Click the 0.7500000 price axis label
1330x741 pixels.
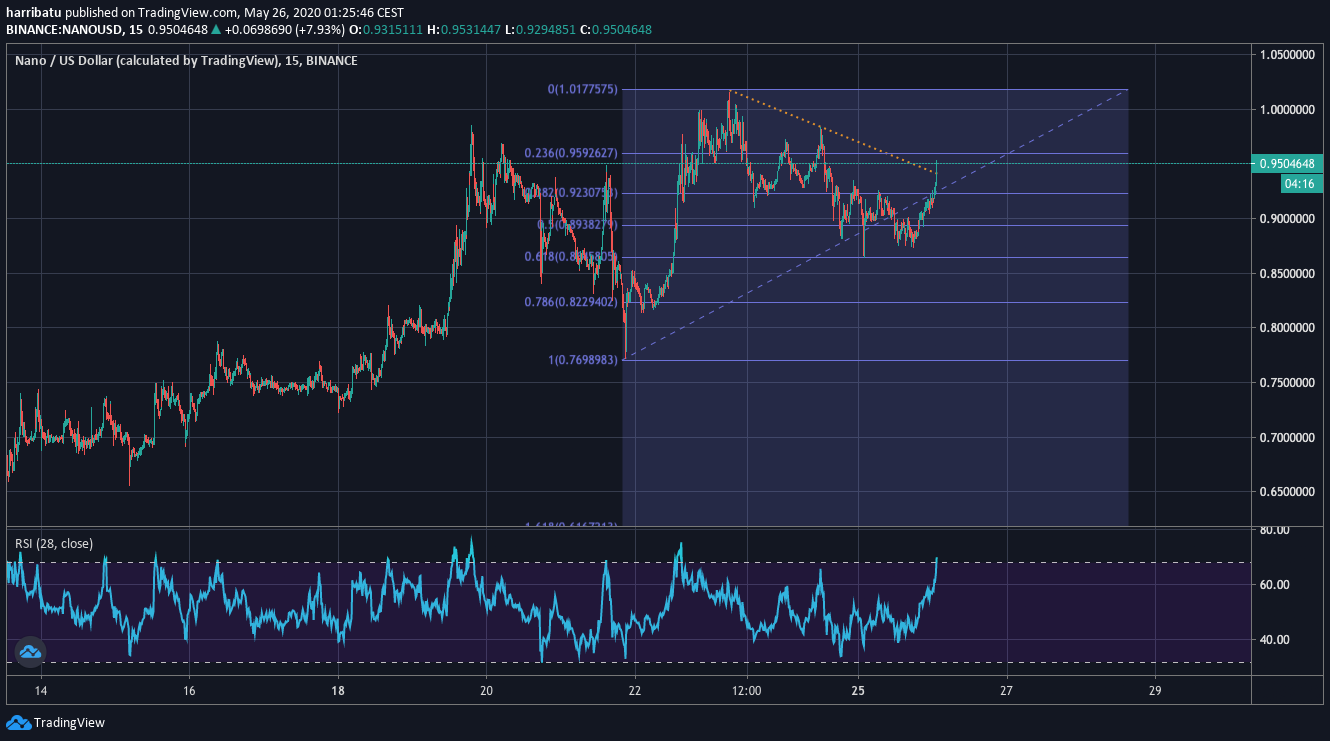pyautogui.click(x=1285, y=383)
